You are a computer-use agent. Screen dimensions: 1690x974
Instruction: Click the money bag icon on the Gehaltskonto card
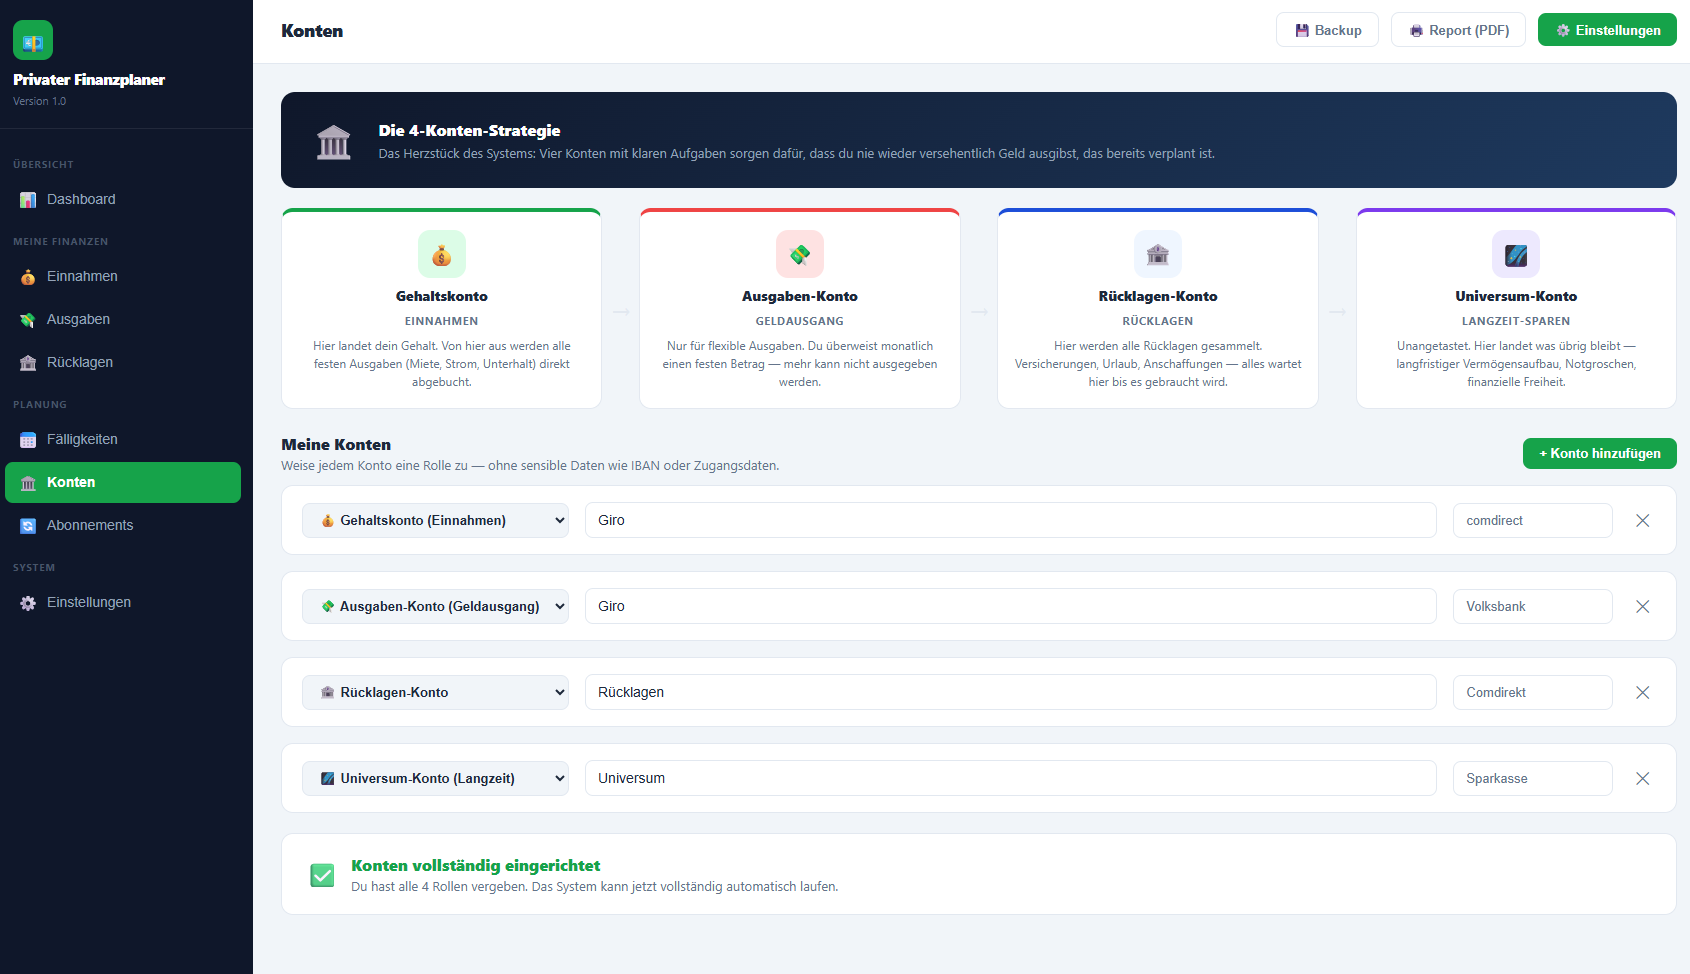point(441,254)
